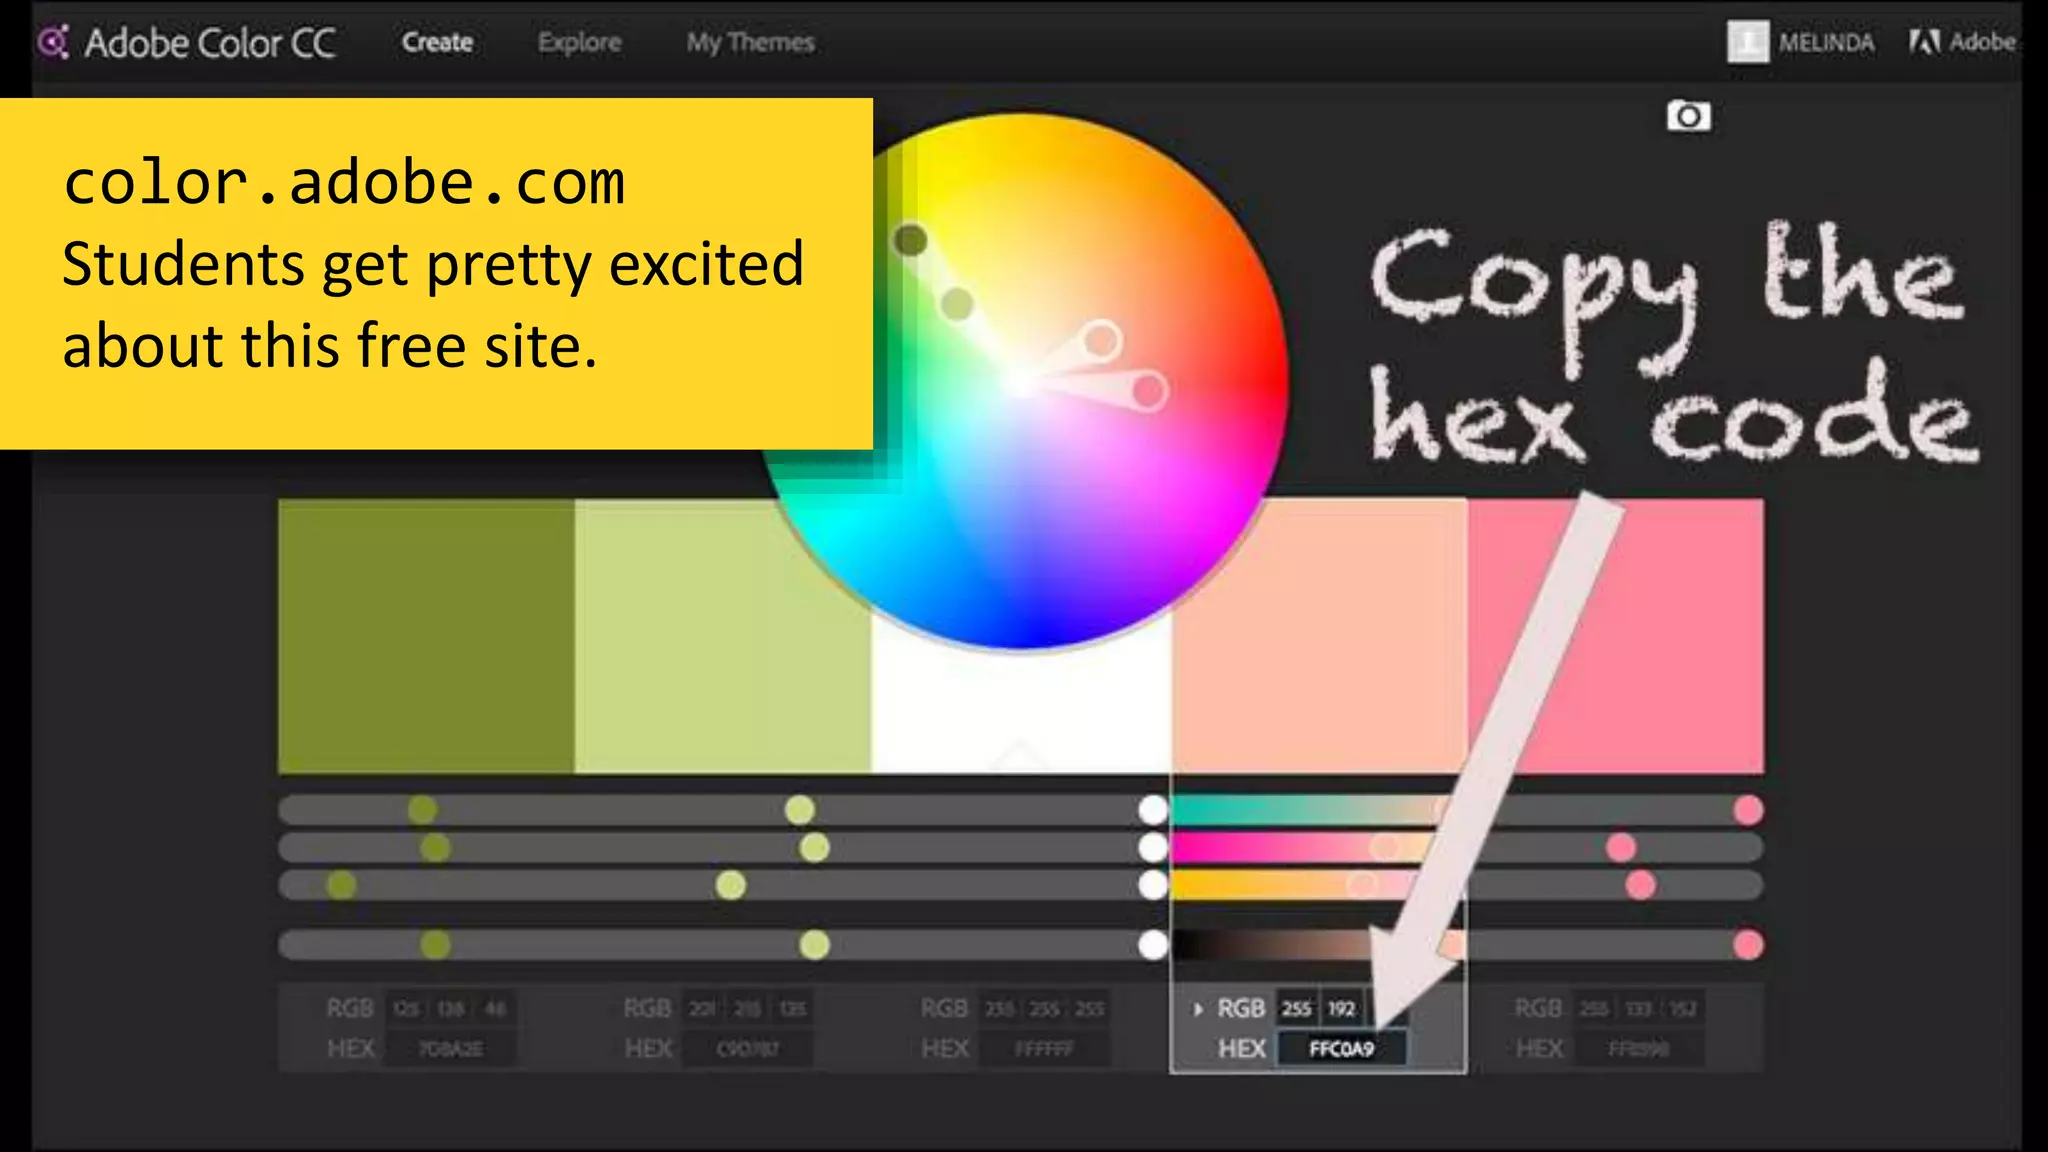The image size is (2048, 1152).
Task: Select the peach marker on the color wheel
Action: click(1101, 340)
